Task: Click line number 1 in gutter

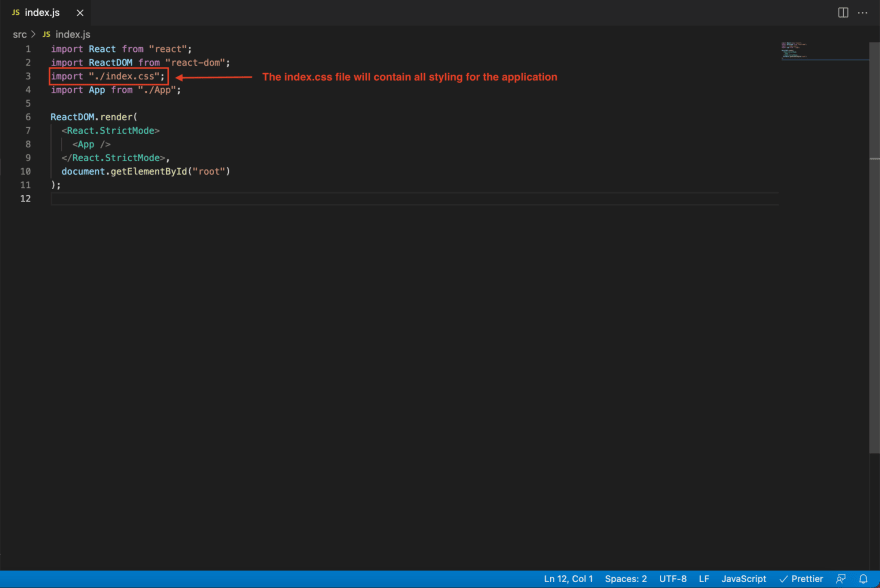Action: pyautogui.click(x=28, y=49)
